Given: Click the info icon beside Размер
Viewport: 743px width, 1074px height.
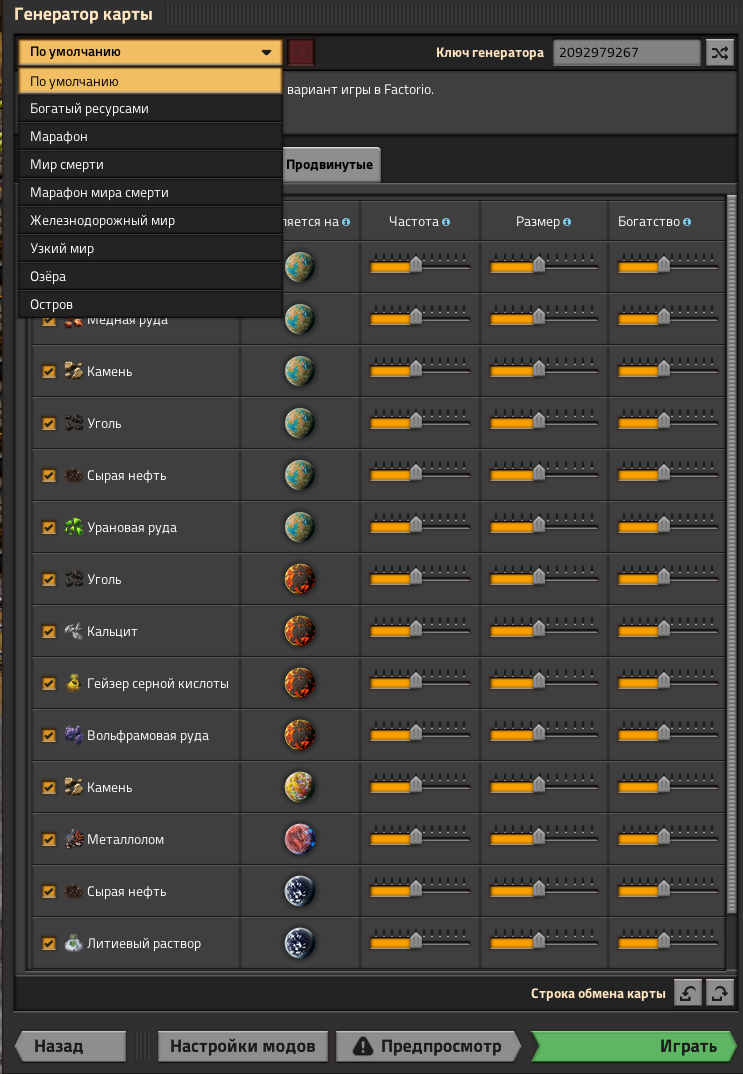Looking at the screenshot, I should pyautogui.click(x=566, y=222).
